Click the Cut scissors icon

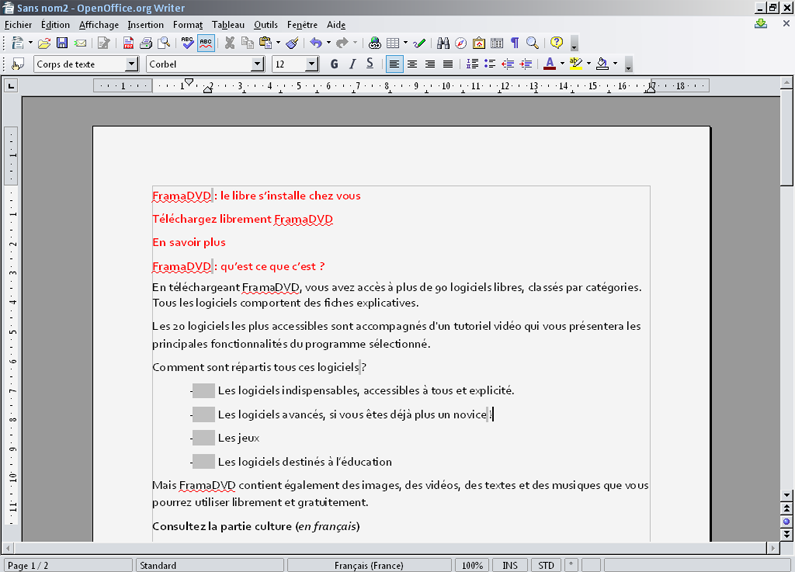230,43
